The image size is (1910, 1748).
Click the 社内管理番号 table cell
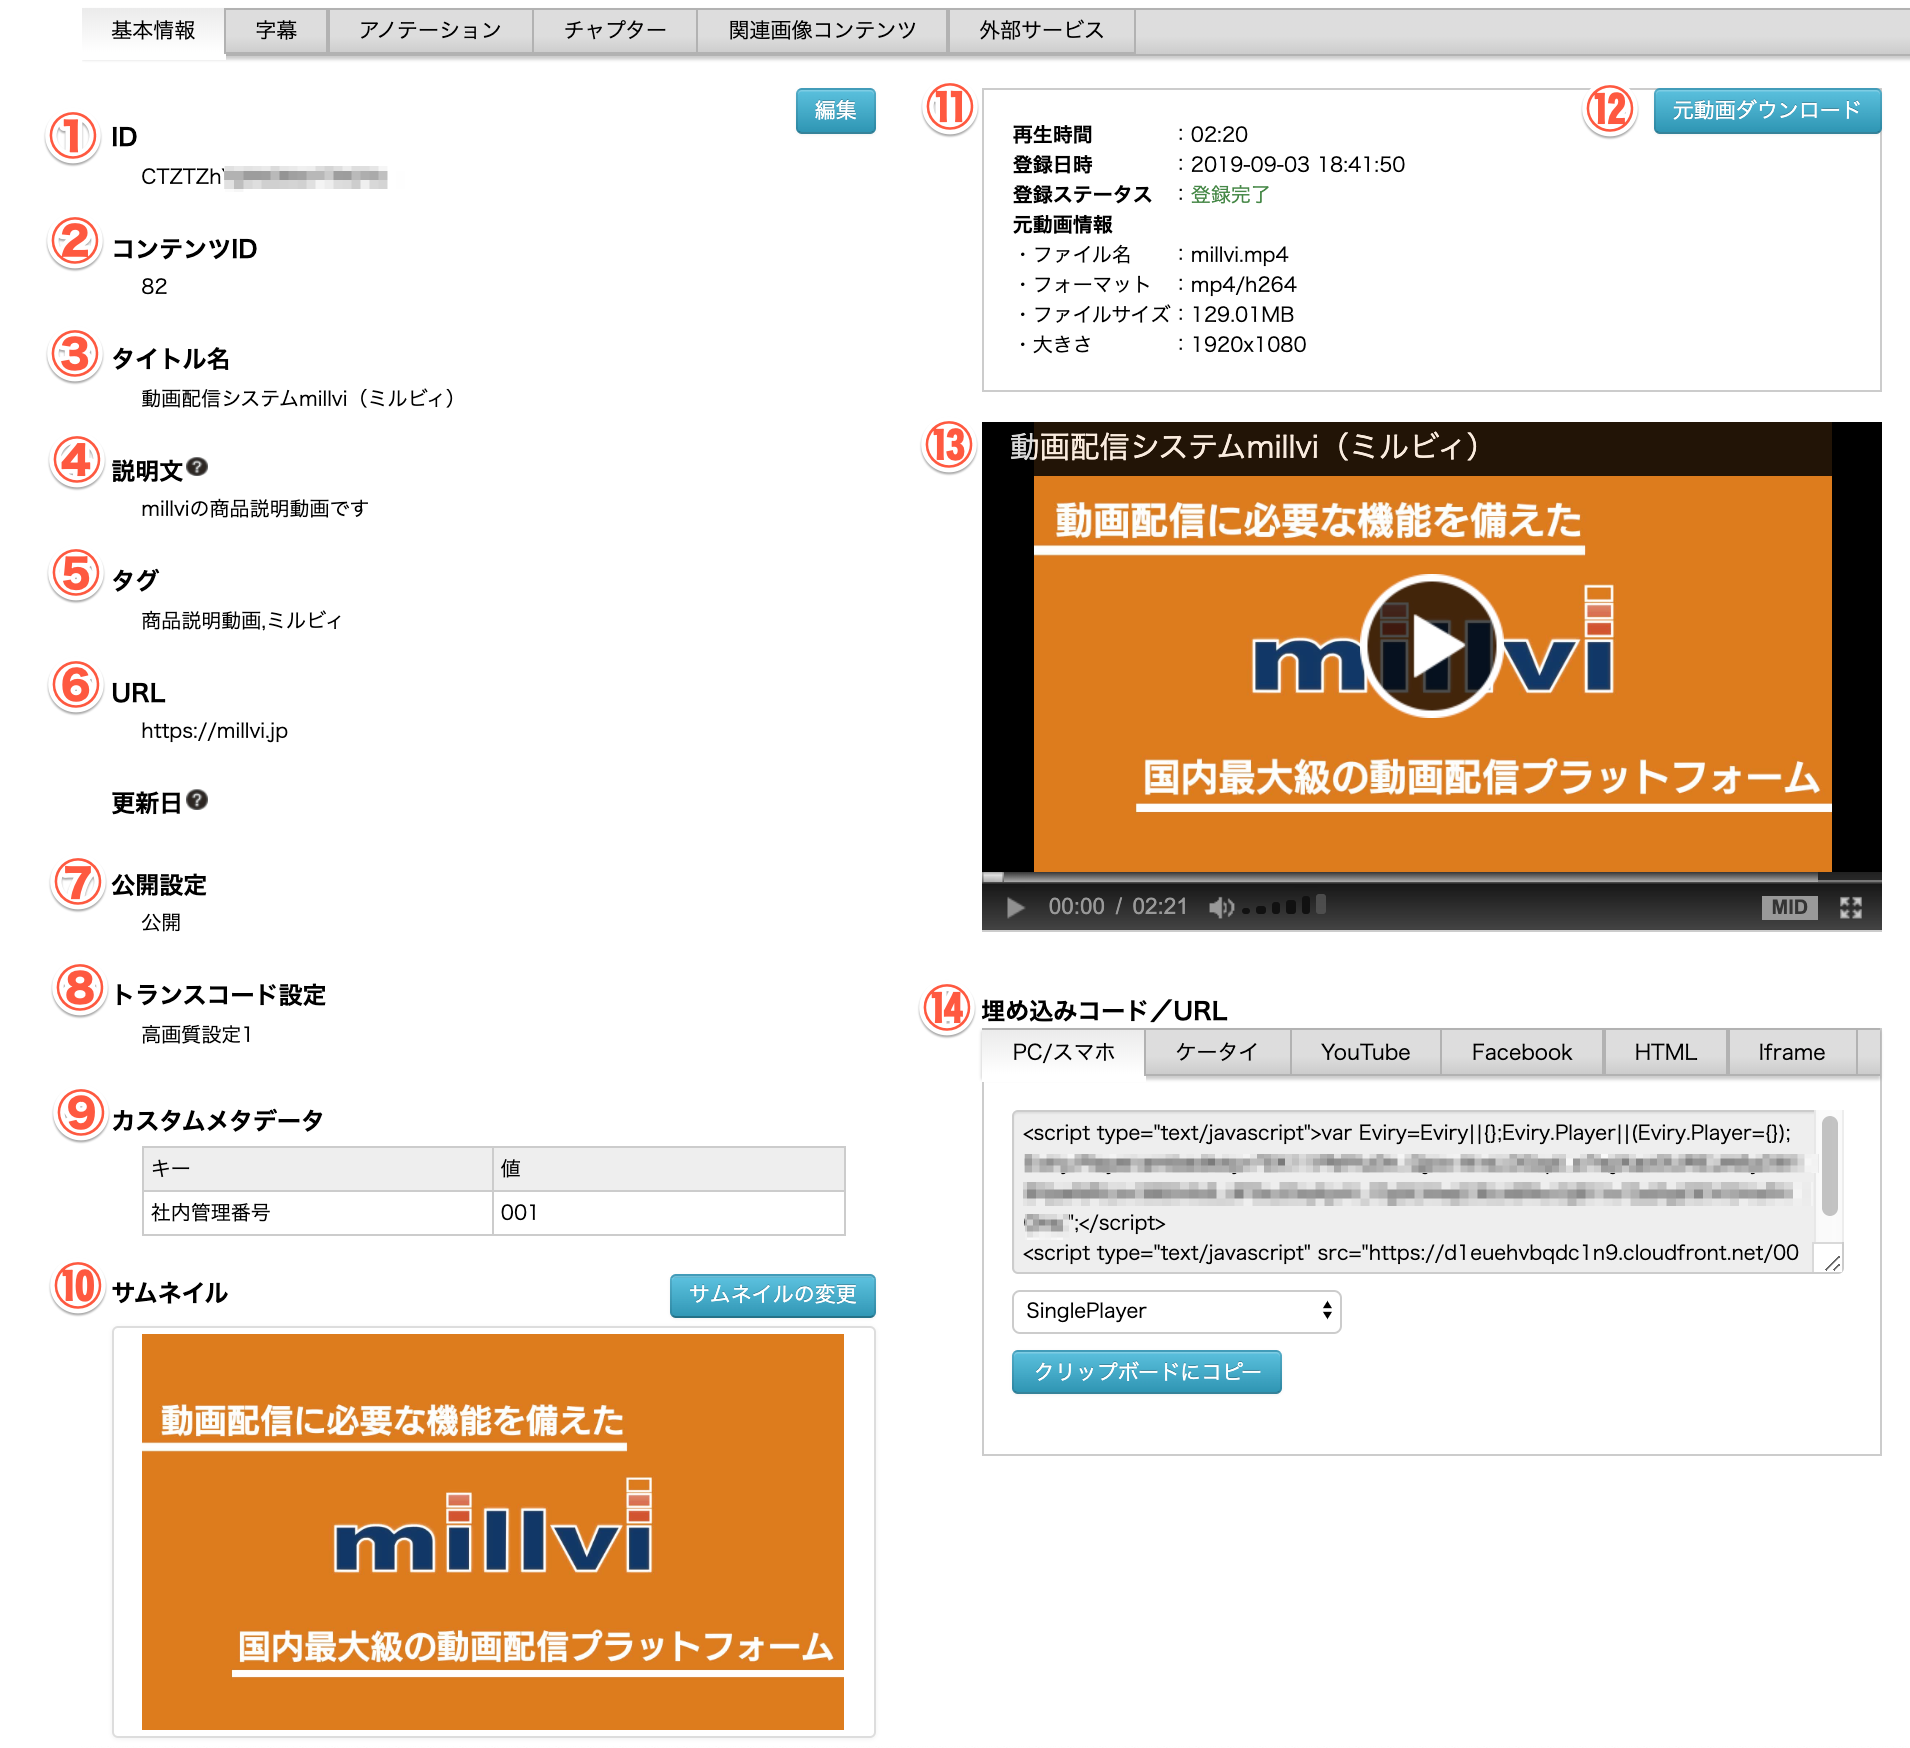(x=318, y=1212)
